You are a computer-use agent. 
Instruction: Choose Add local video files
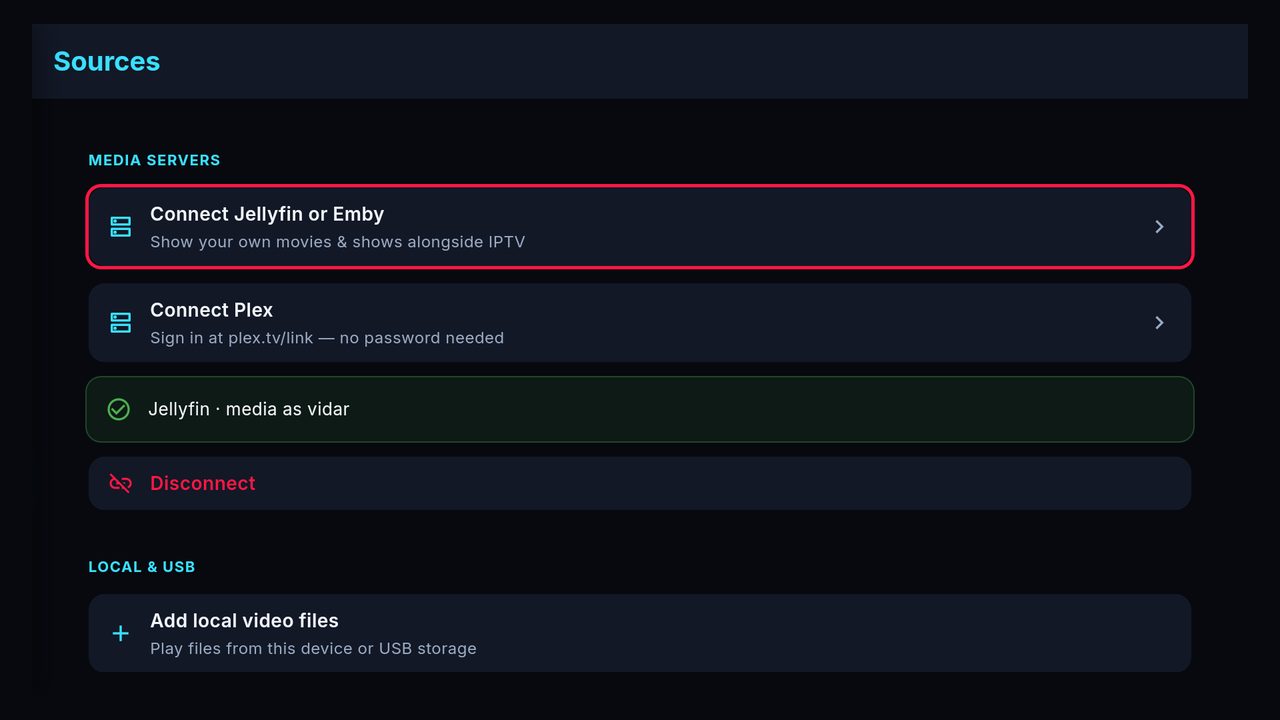[640, 633]
